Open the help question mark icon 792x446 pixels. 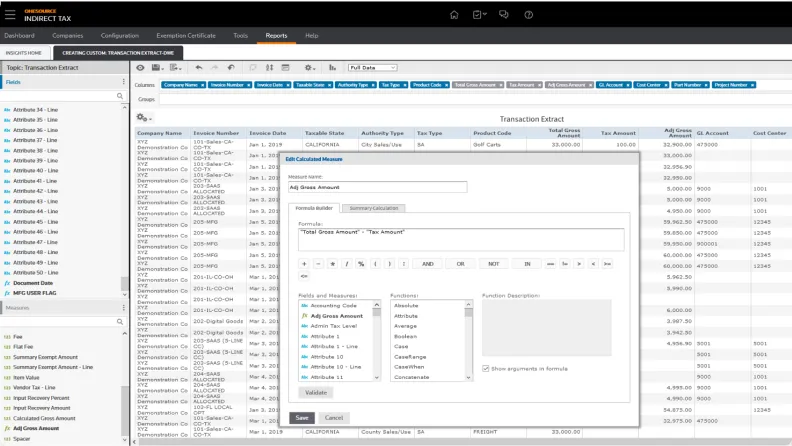click(x=527, y=15)
